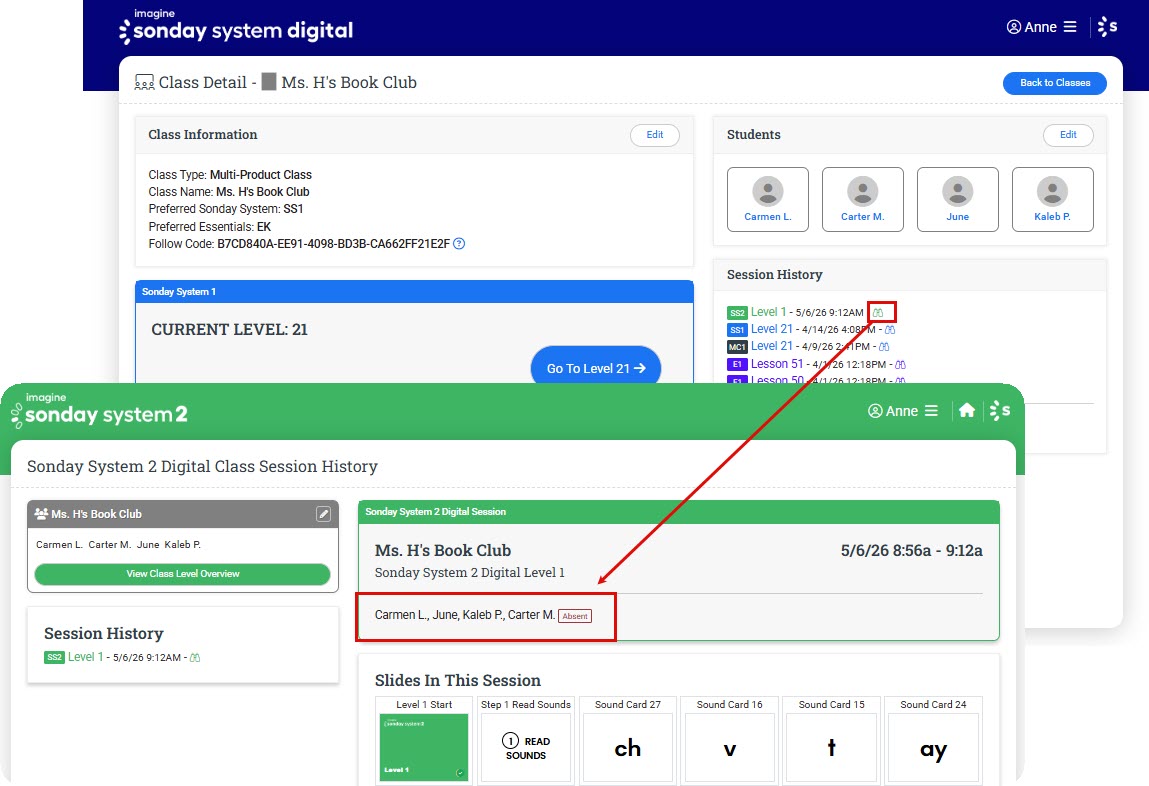Click the Back to Classes button
Viewport: 1149px width, 786px height.
1054,83
